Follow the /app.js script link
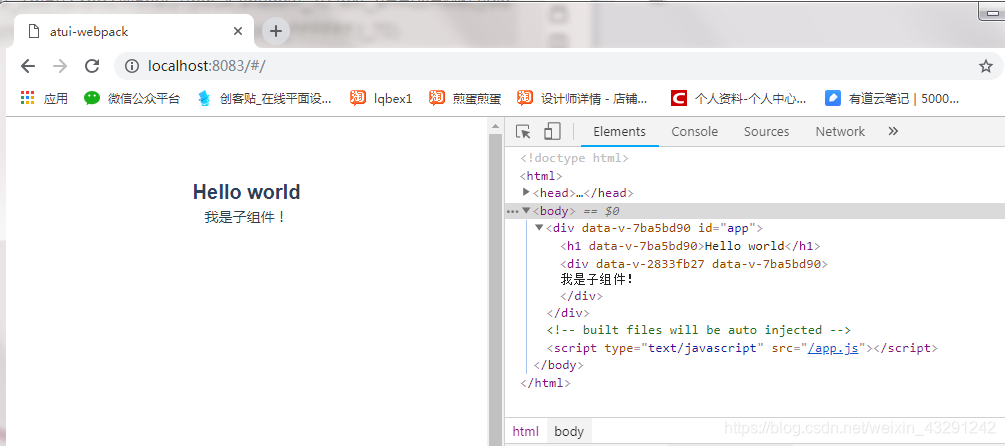1005x446 pixels. pos(833,349)
